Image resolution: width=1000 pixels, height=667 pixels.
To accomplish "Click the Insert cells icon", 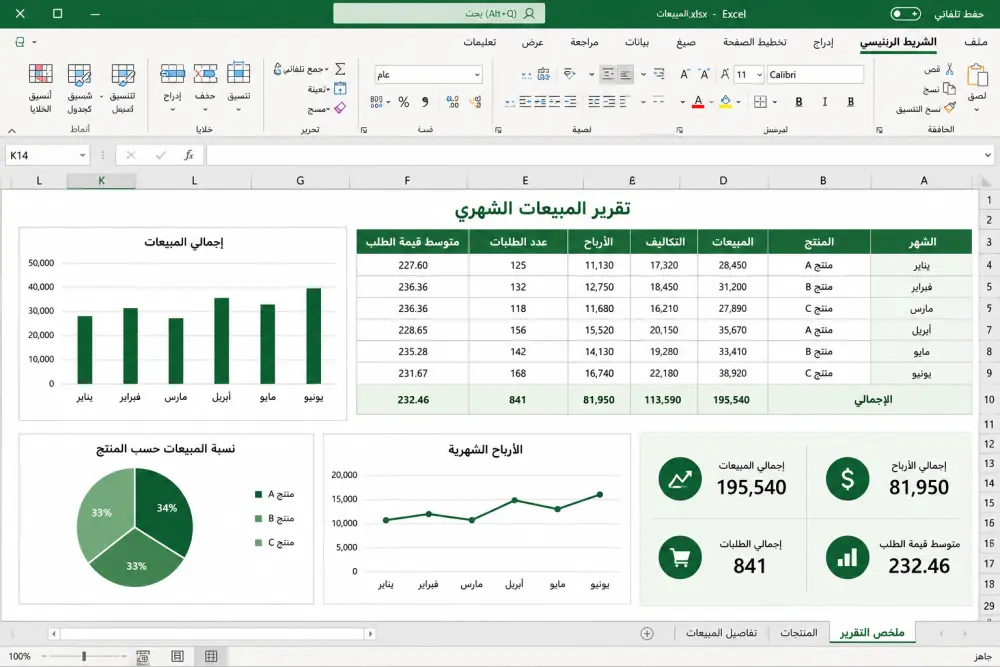I will 172,74.
